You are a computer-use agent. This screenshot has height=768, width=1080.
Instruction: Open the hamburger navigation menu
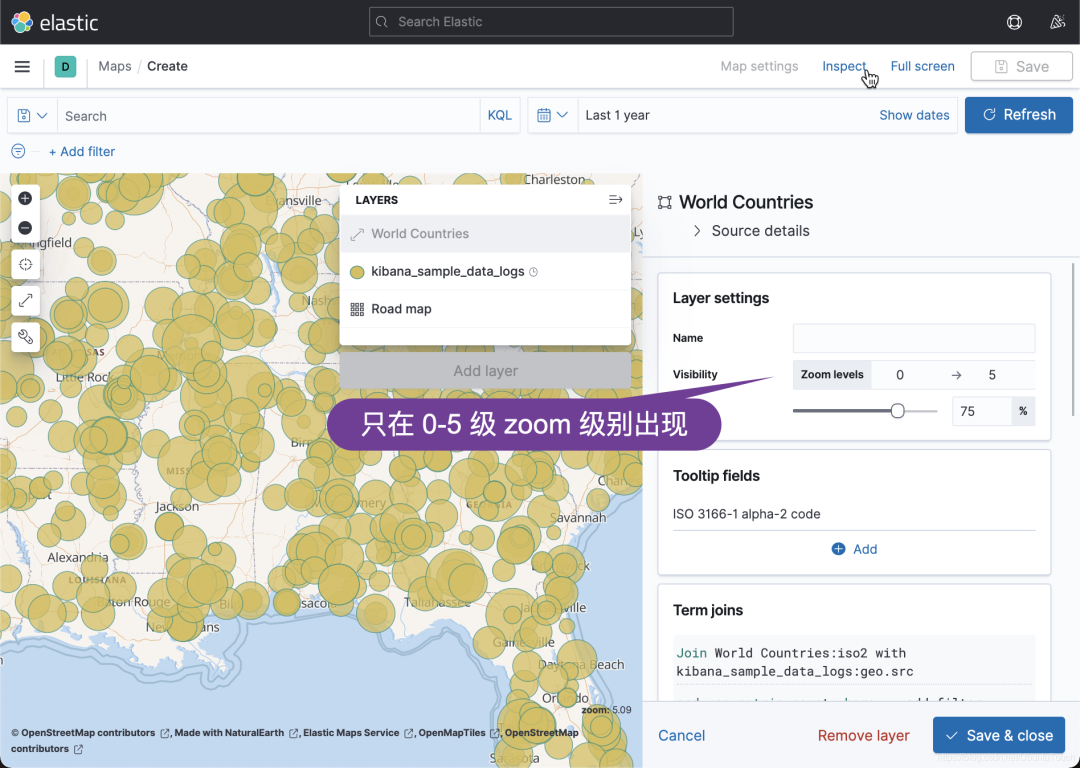click(x=22, y=66)
